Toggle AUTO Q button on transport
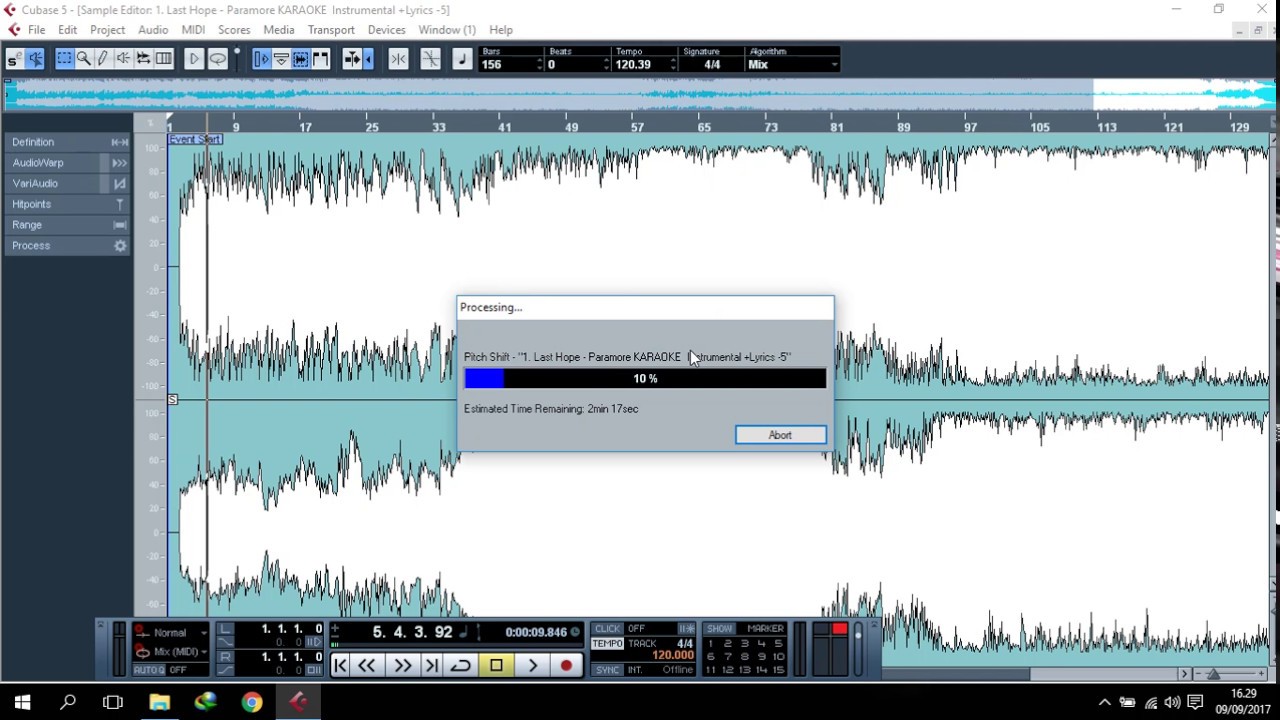 149,670
